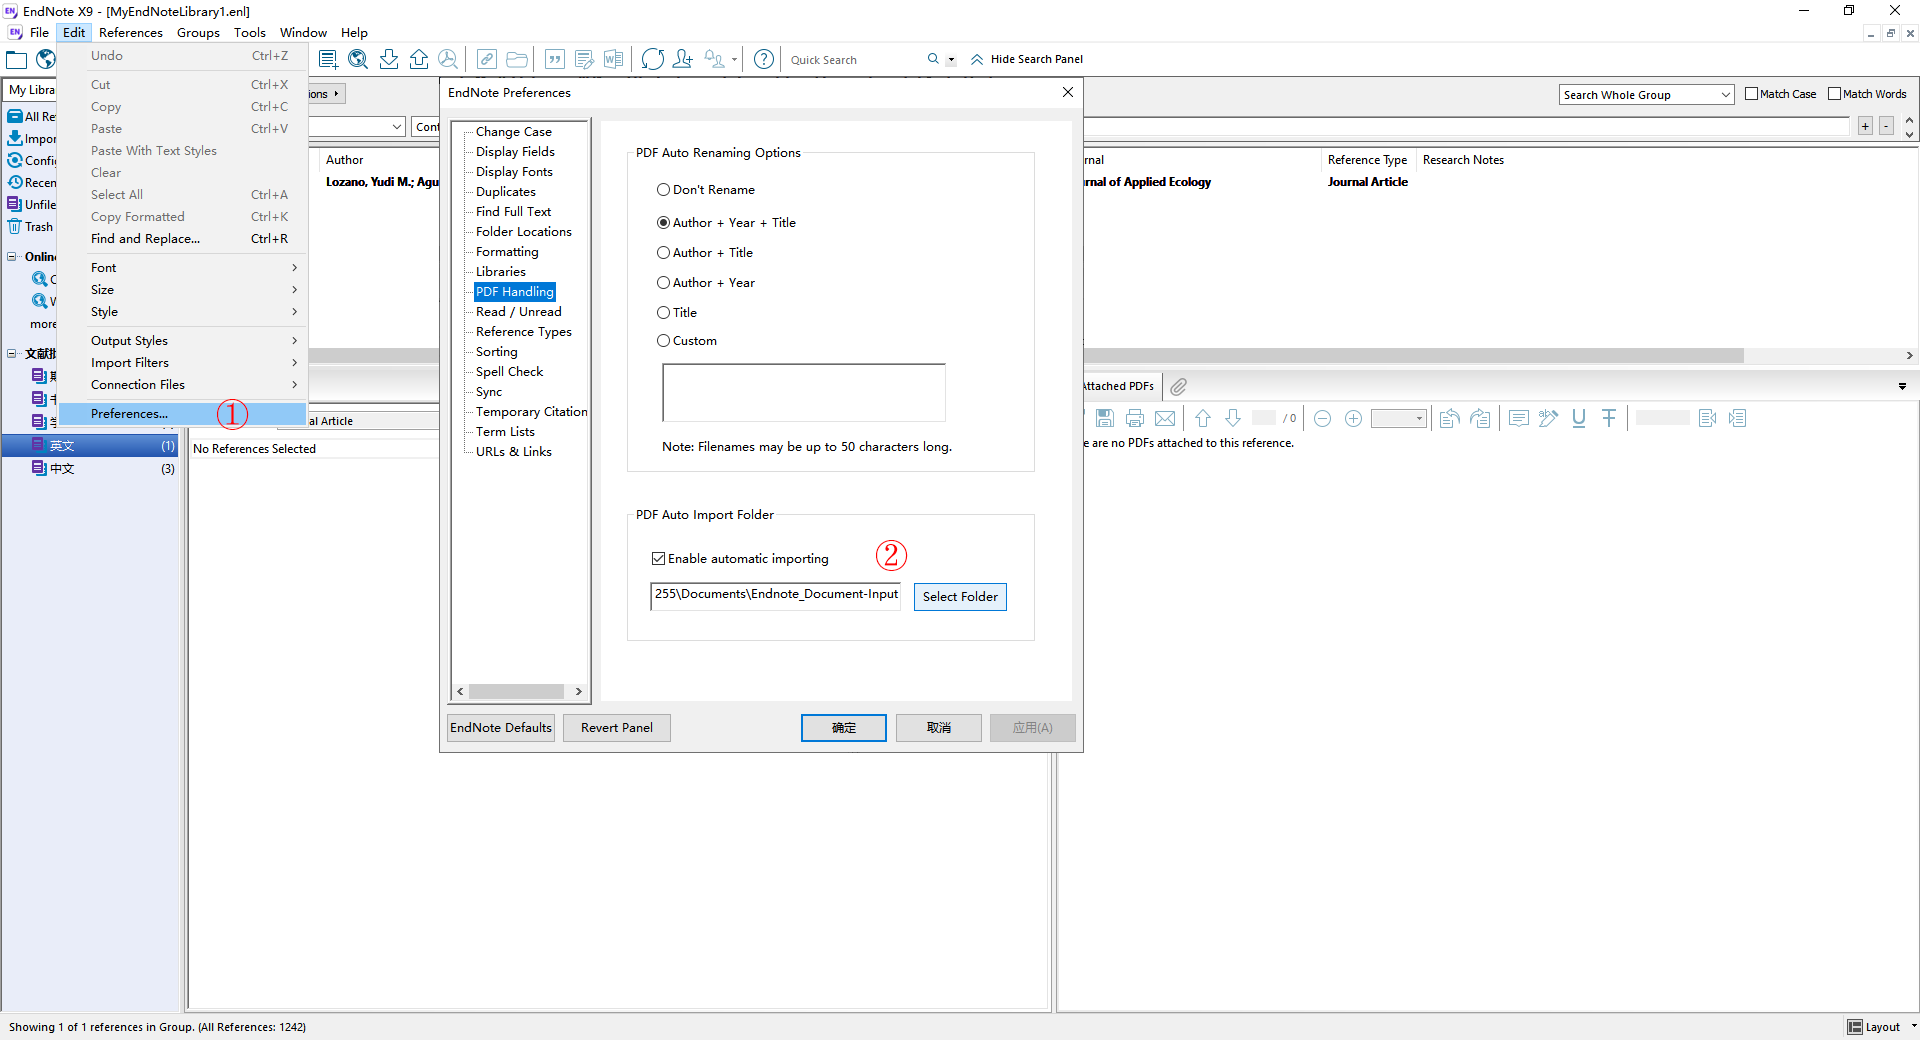Viewport: 1920px width, 1040px height.
Task: Click the PDF sticky-note comment icon
Action: [1519, 418]
